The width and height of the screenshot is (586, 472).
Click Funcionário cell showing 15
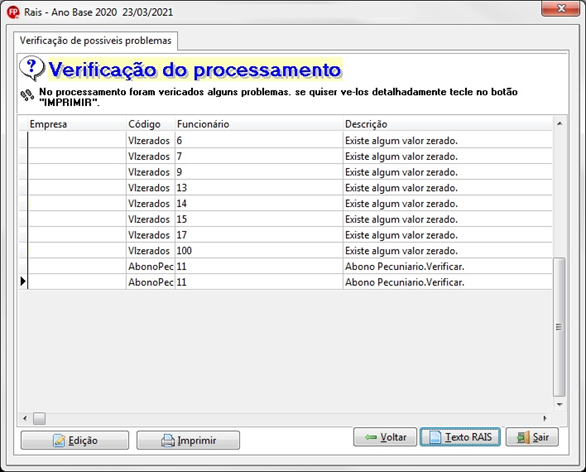tap(259, 219)
